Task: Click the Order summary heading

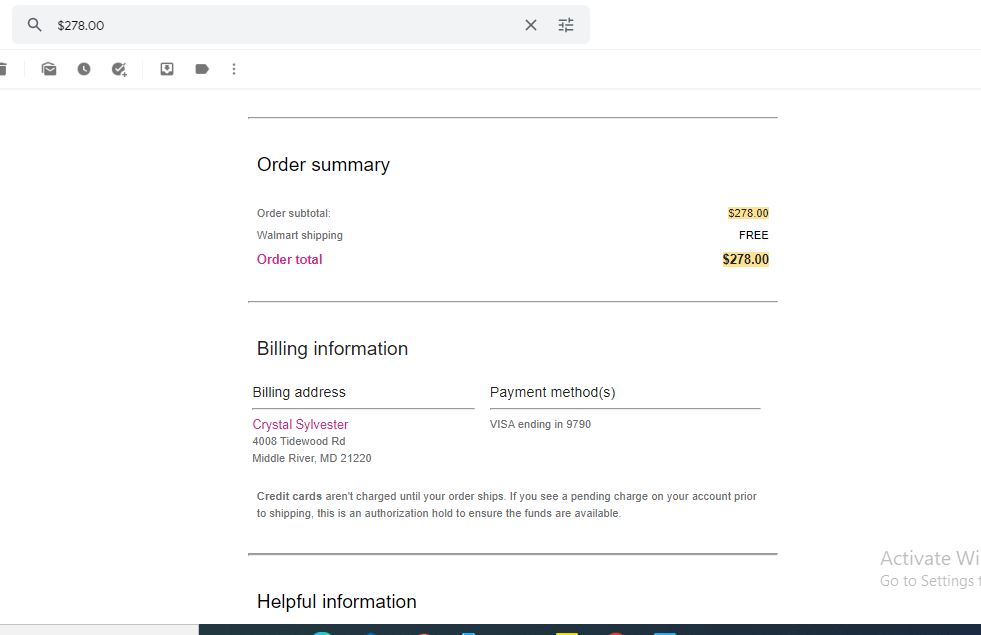Action: 323,165
